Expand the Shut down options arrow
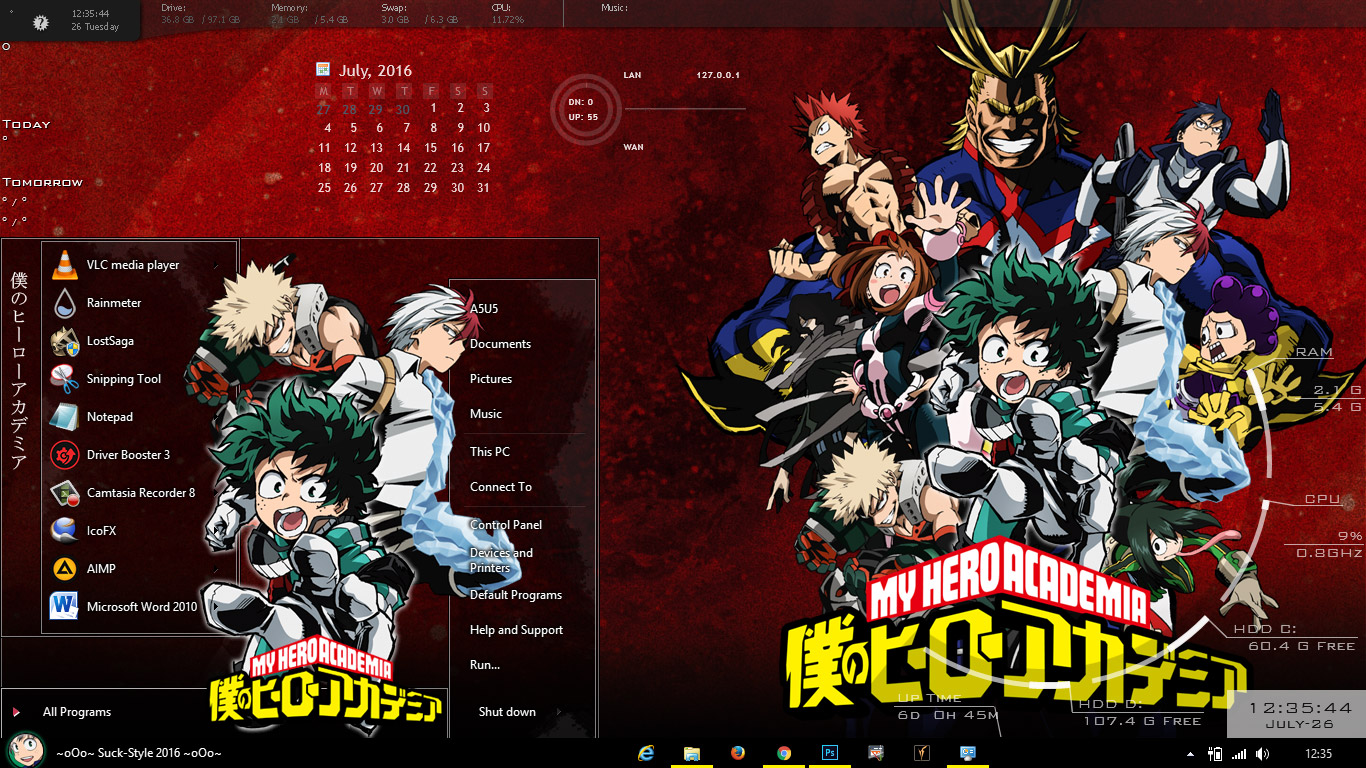 point(558,712)
